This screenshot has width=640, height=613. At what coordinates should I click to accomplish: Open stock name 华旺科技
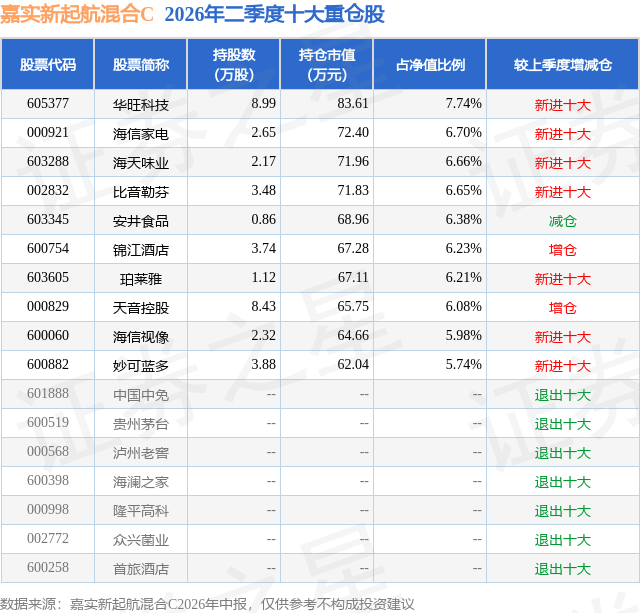pos(141,105)
